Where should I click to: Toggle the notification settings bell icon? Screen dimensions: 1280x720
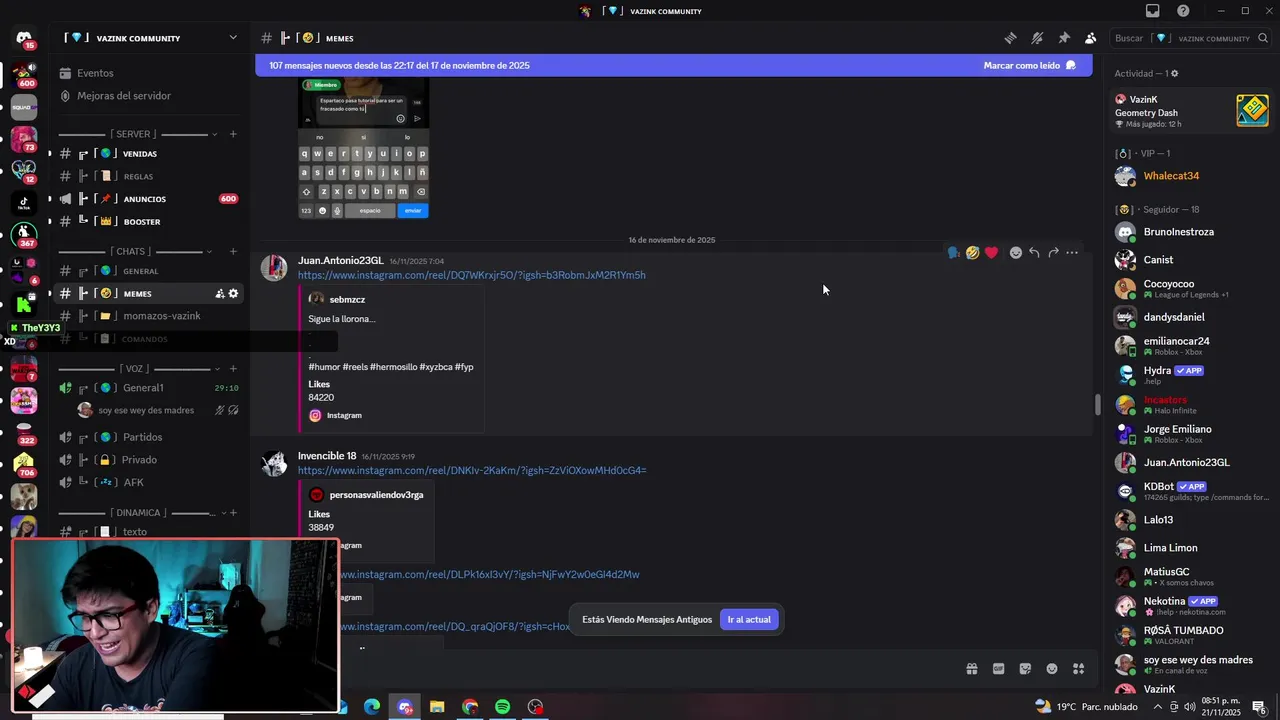(1037, 38)
